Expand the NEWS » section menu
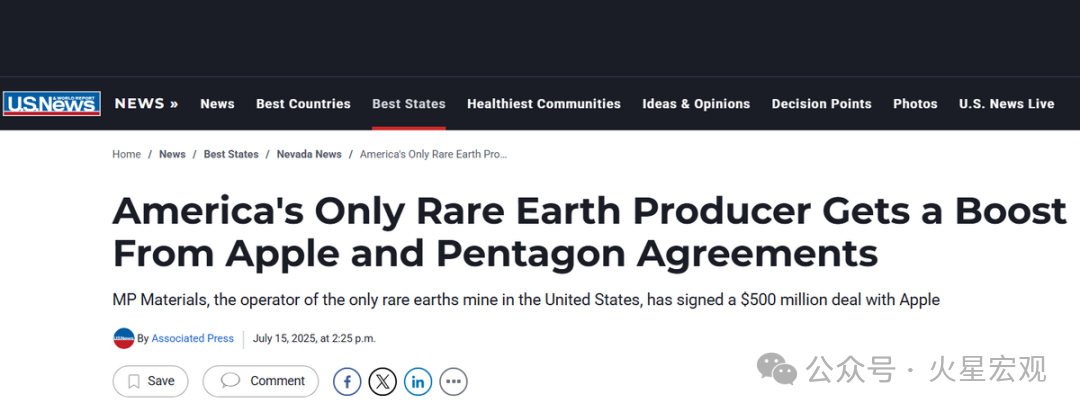Viewport: 1080px width, 412px height. click(146, 103)
